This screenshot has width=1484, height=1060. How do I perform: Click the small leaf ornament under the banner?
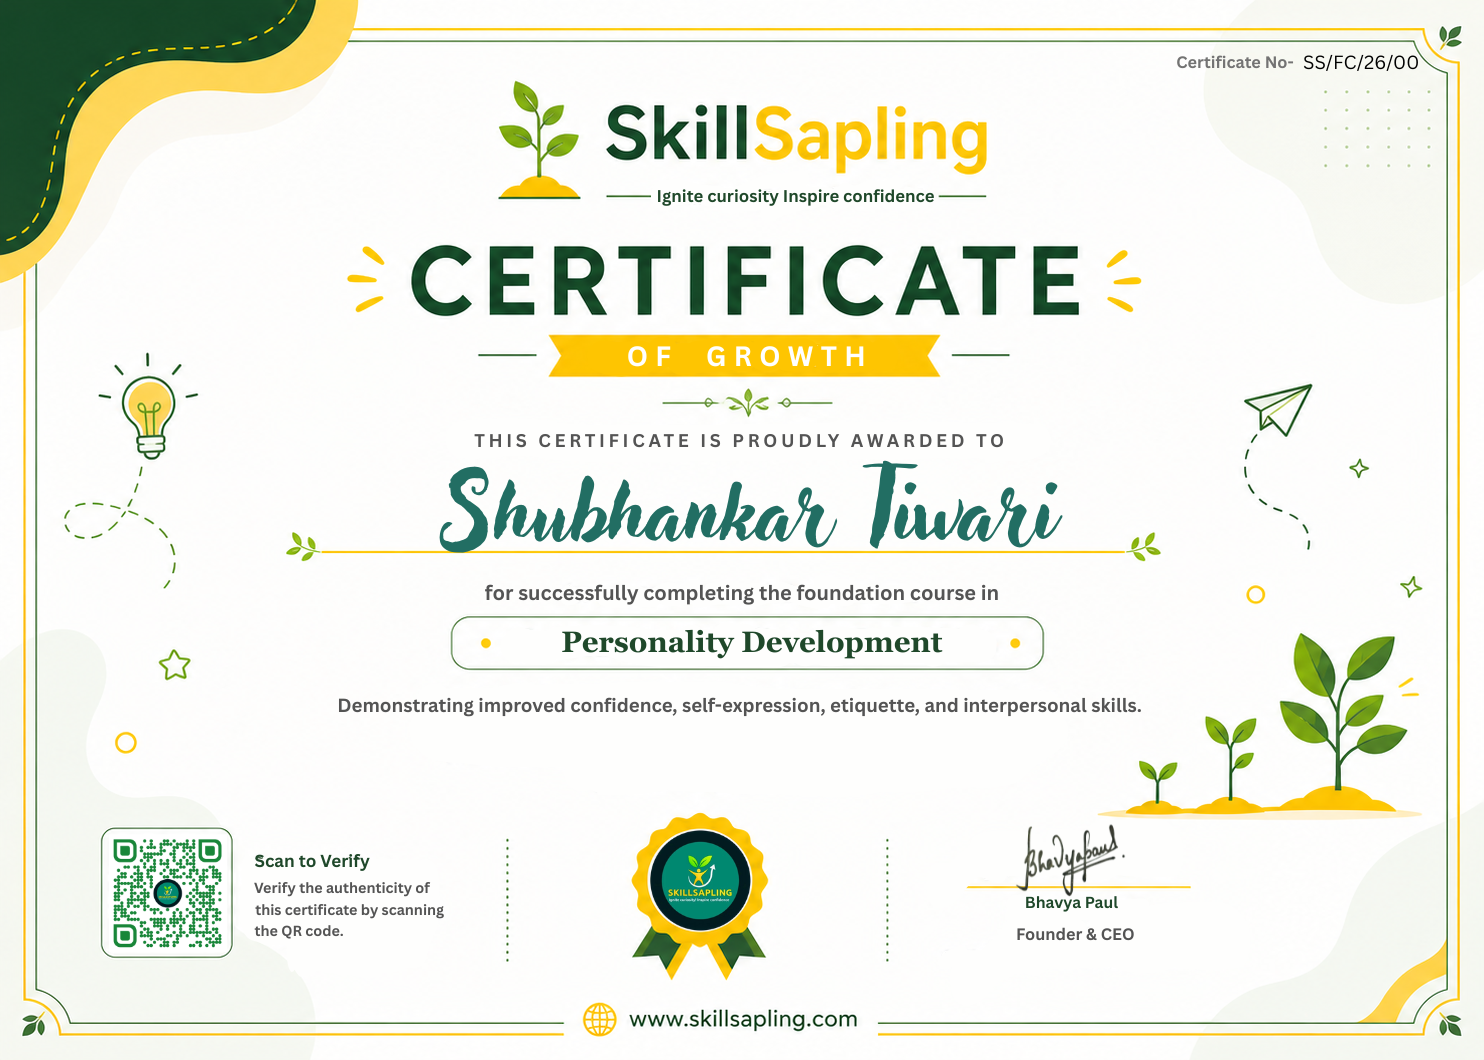pos(747,403)
